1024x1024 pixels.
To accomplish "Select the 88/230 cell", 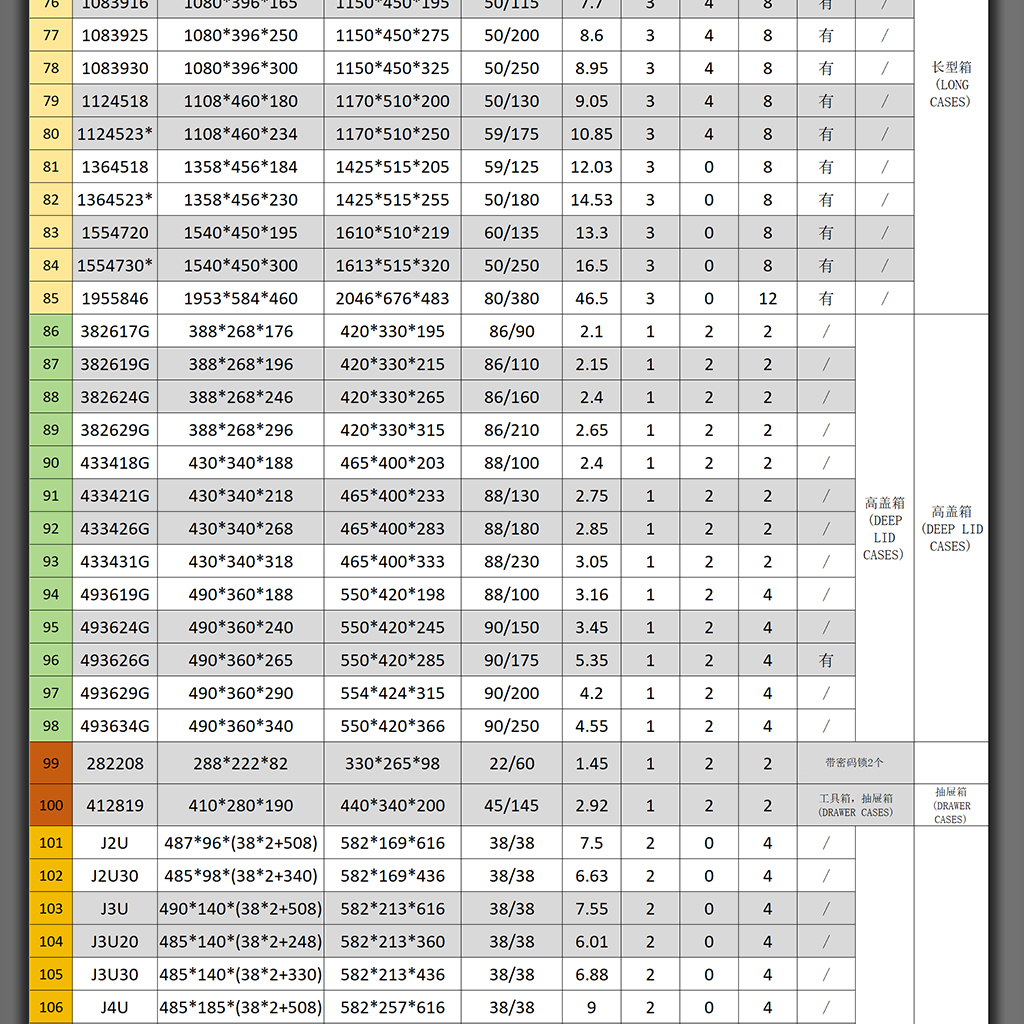I will coord(511,562).
